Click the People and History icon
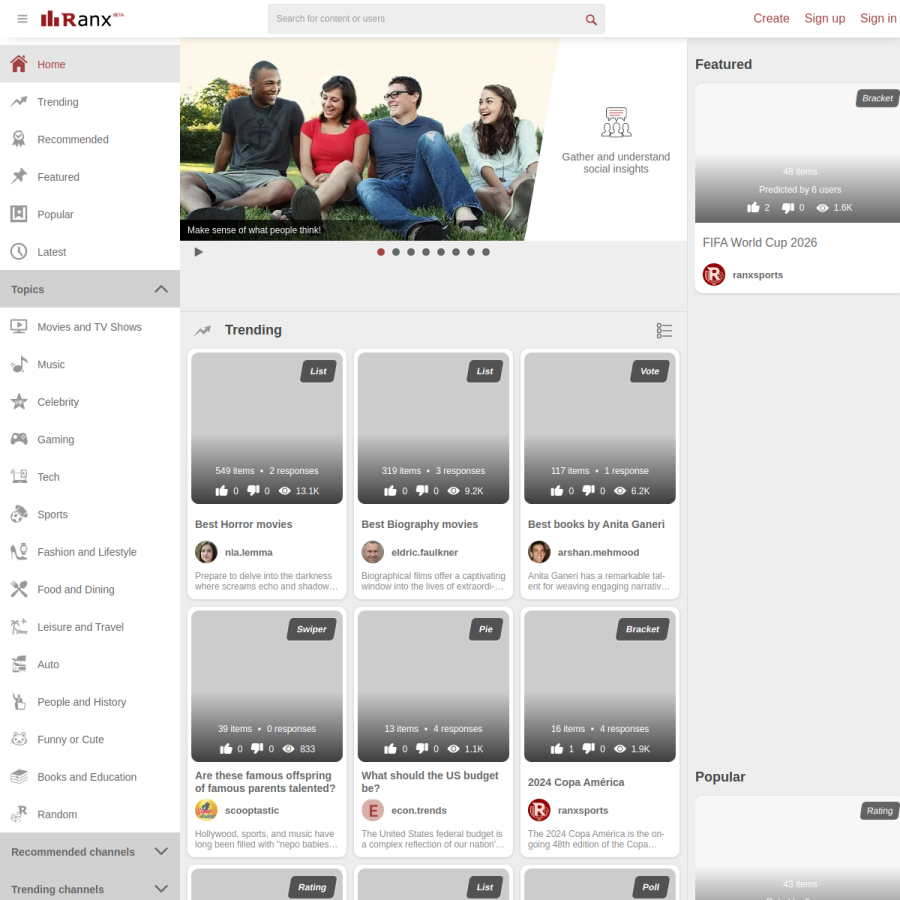This screenshot has width=900, height=900. click(x=19, y=701)
